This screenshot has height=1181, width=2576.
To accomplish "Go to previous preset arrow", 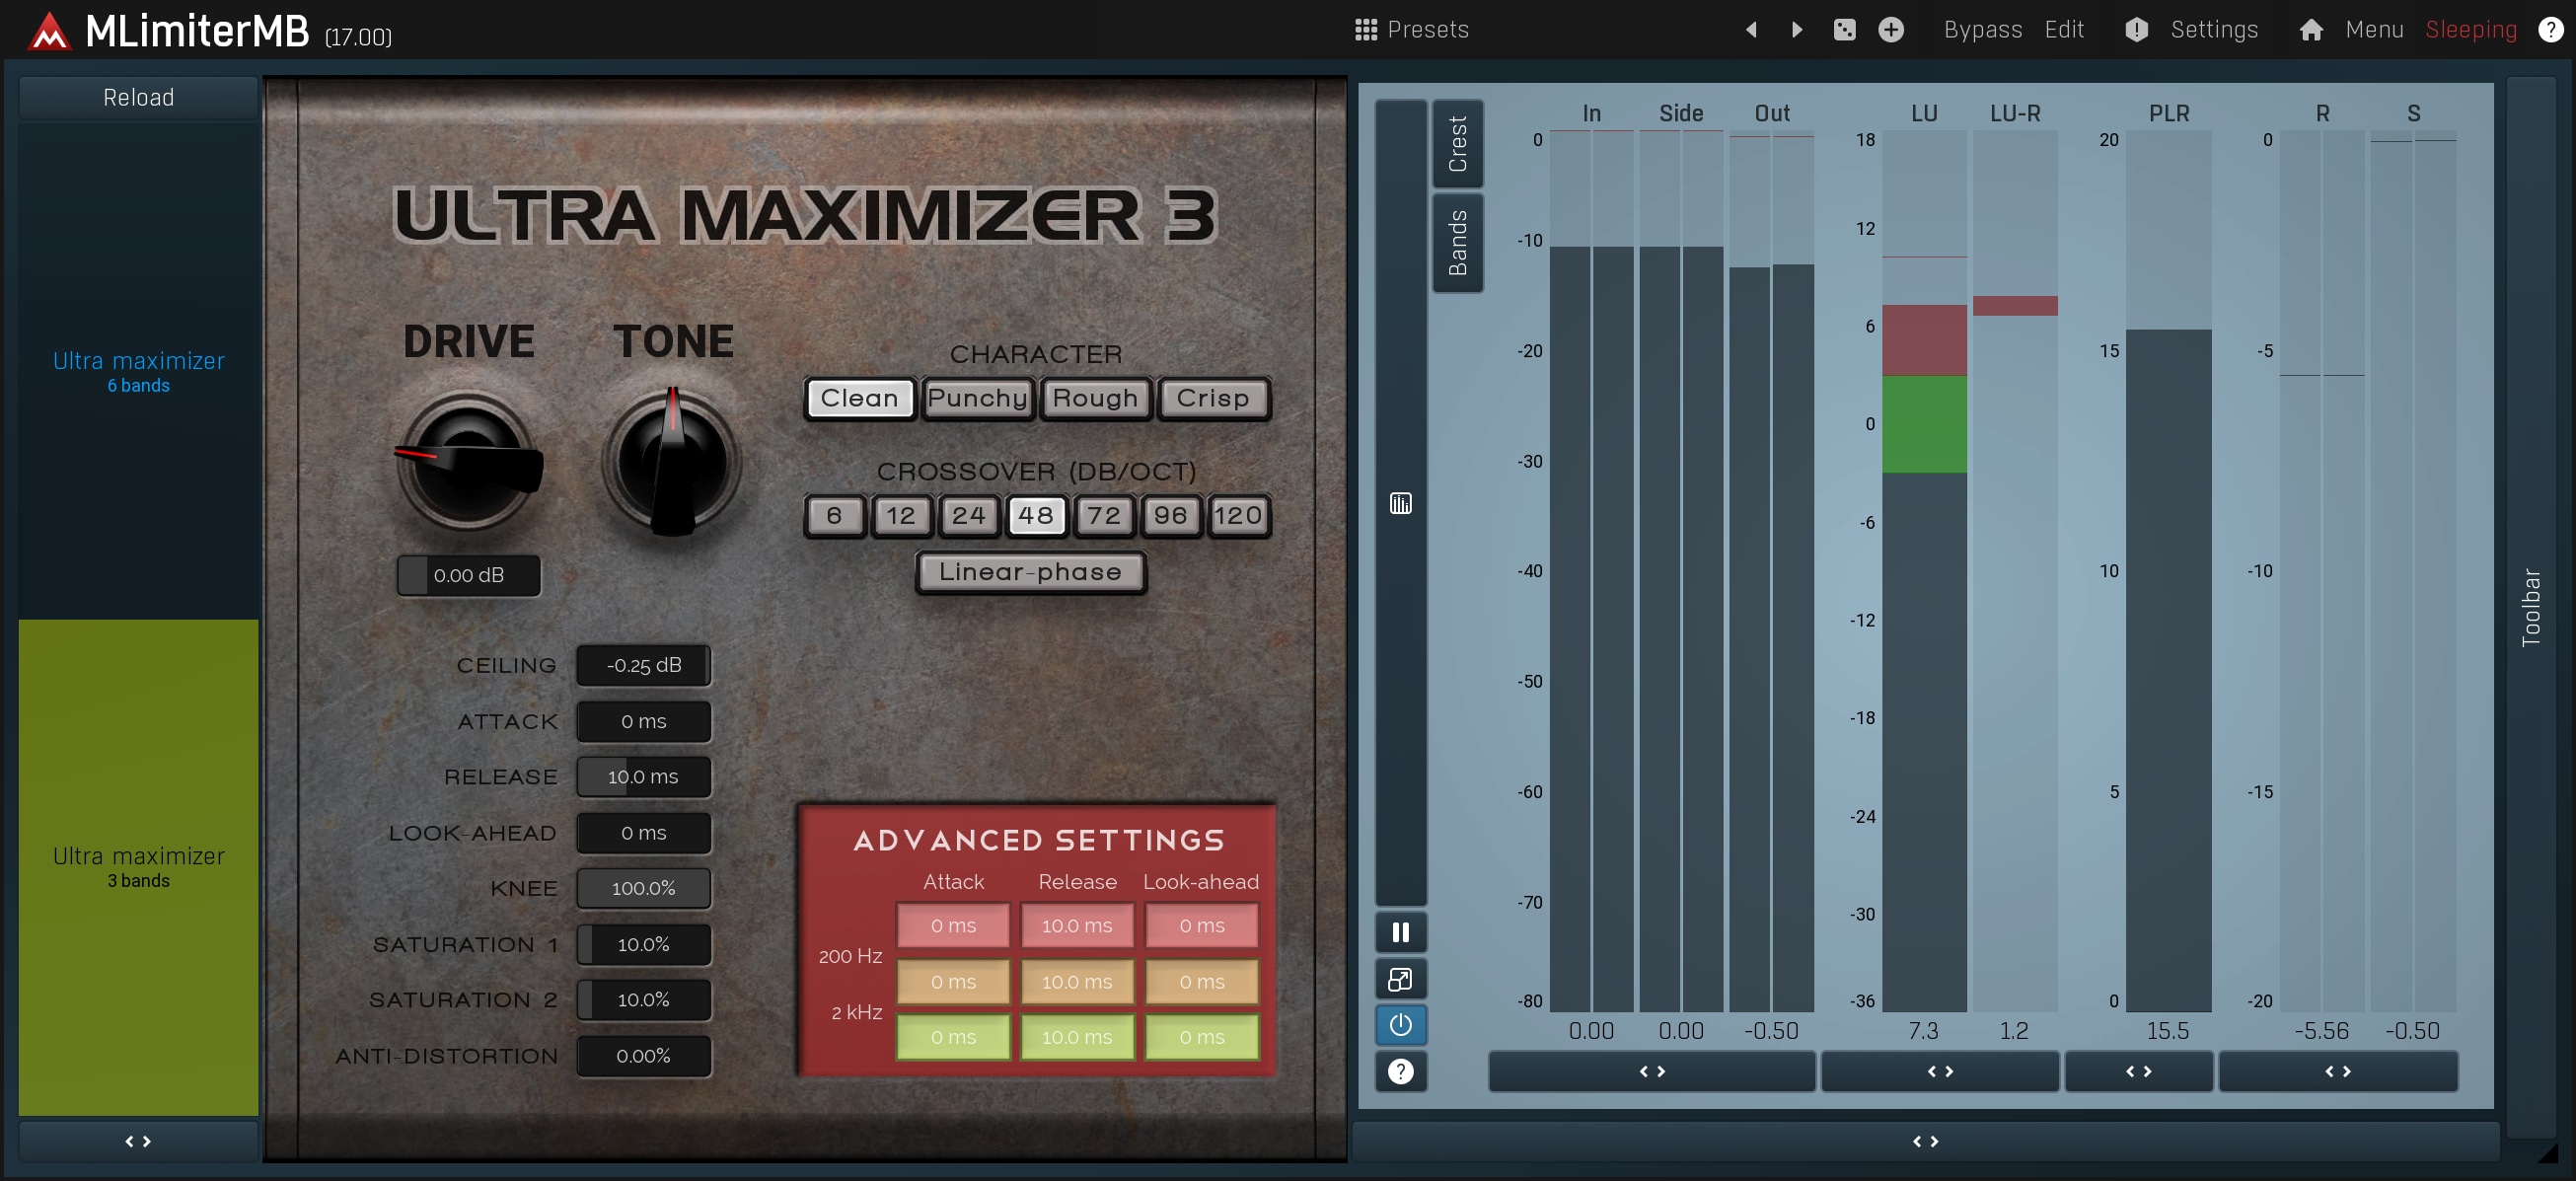I will [x=1751, y=30].
